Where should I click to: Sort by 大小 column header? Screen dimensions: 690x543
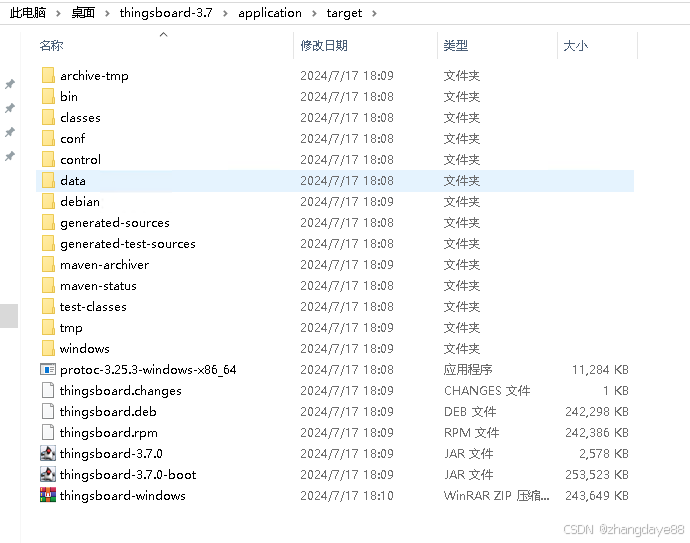[576, 46]
